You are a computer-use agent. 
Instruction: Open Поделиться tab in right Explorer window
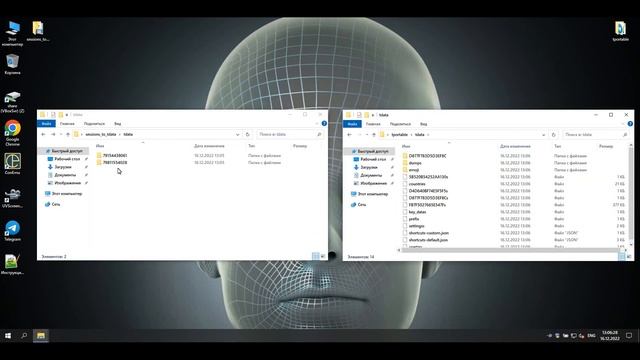400,124
